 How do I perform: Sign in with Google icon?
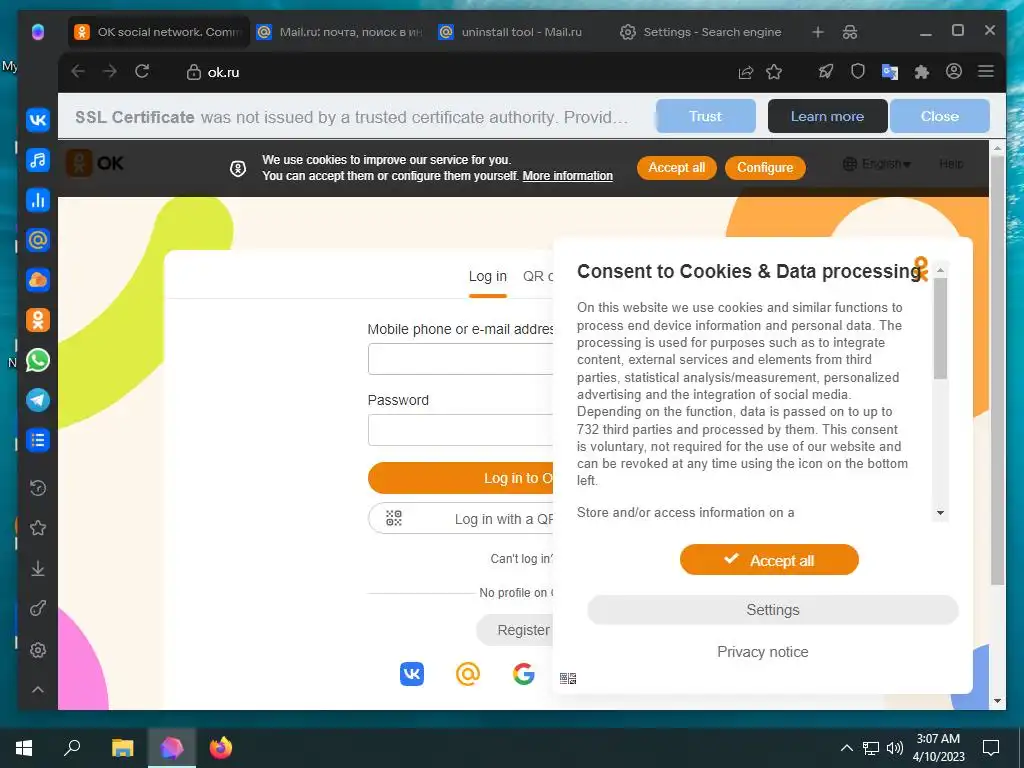click(524, 673)
